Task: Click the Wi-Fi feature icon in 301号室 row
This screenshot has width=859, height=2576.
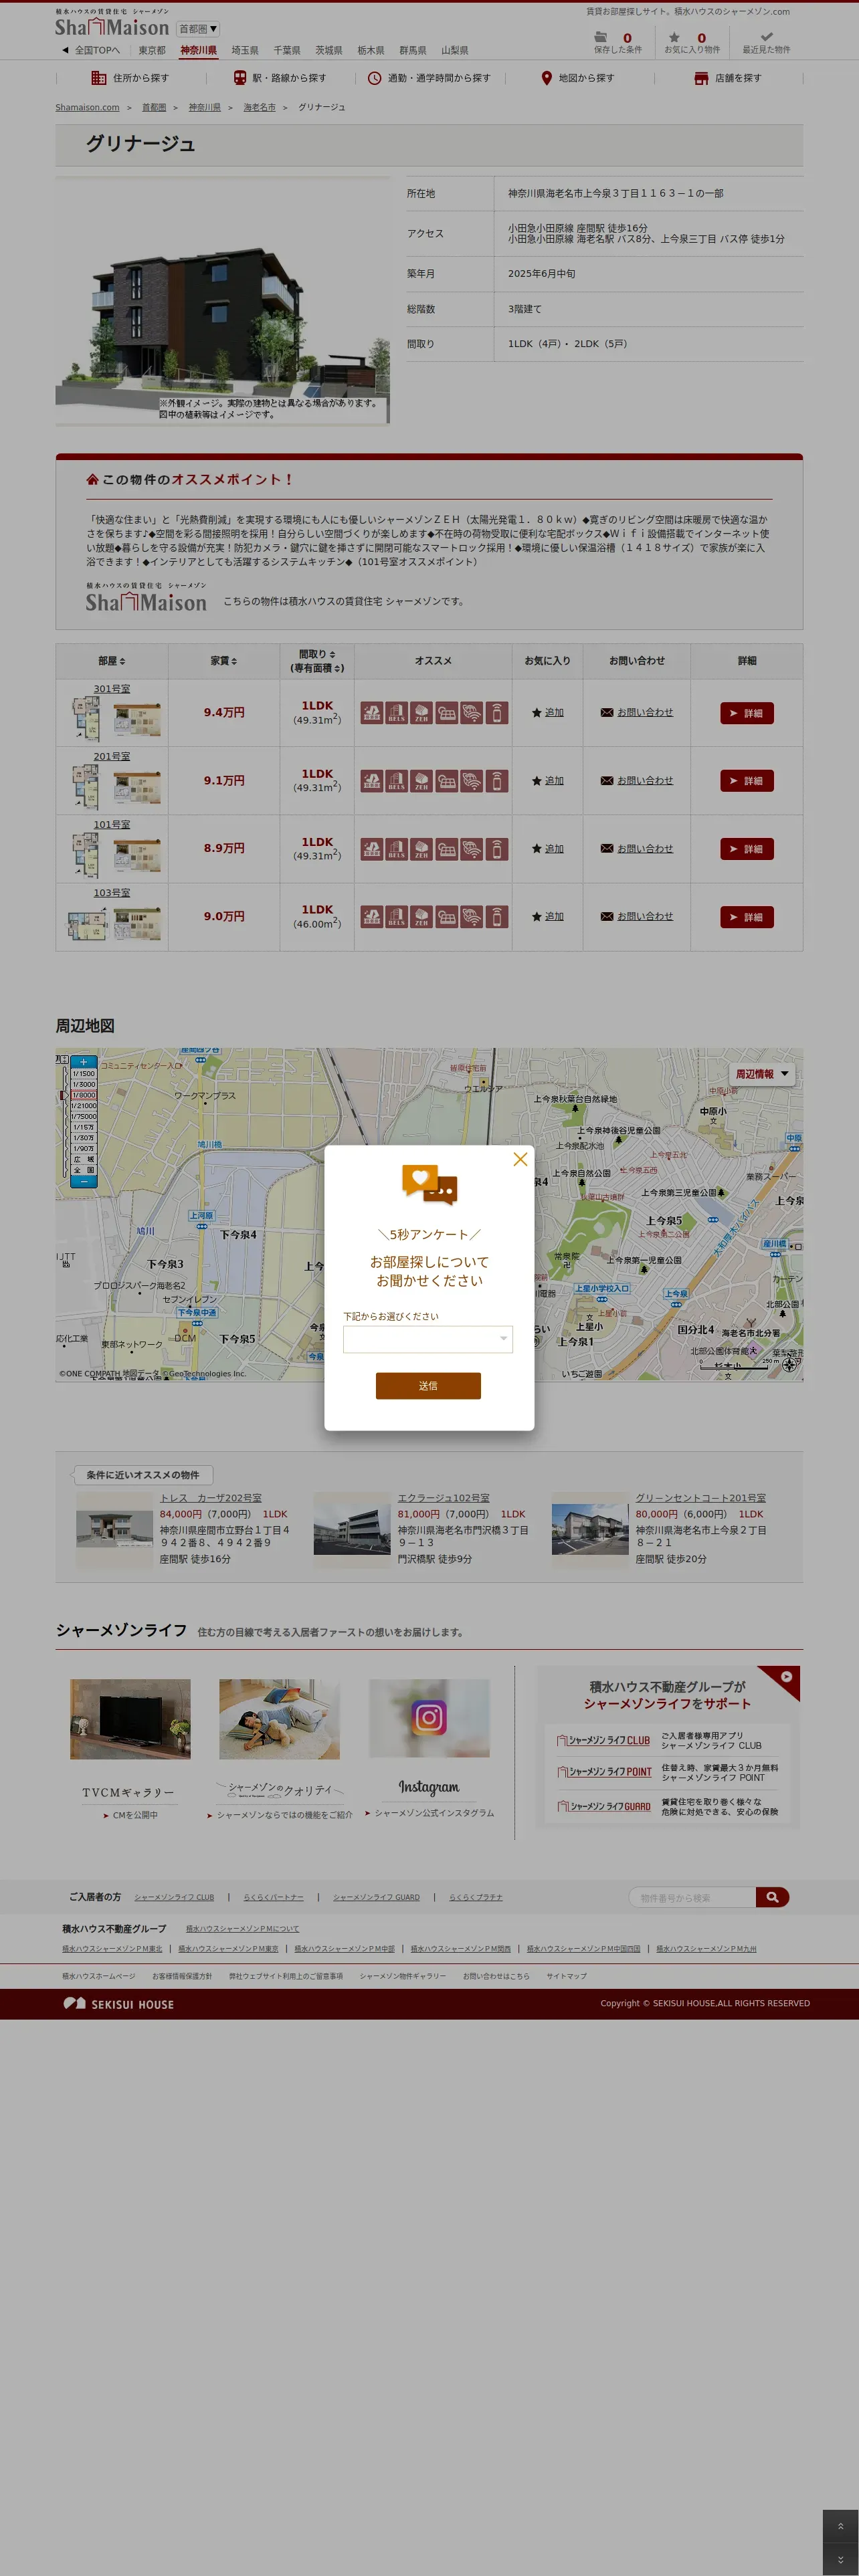Action: tap(472, 713)
